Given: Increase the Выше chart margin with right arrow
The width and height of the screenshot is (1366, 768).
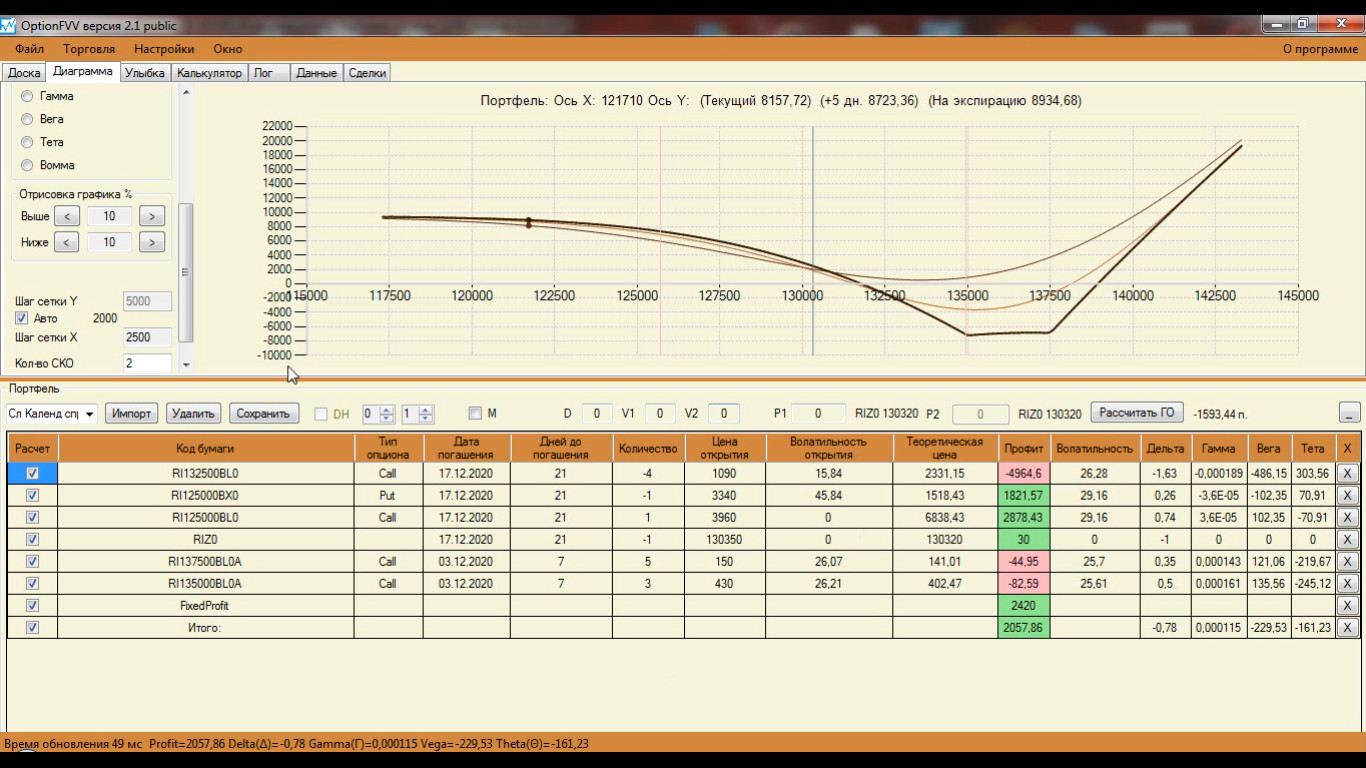Looking at the screenshot, I should [x=152, y=216].
